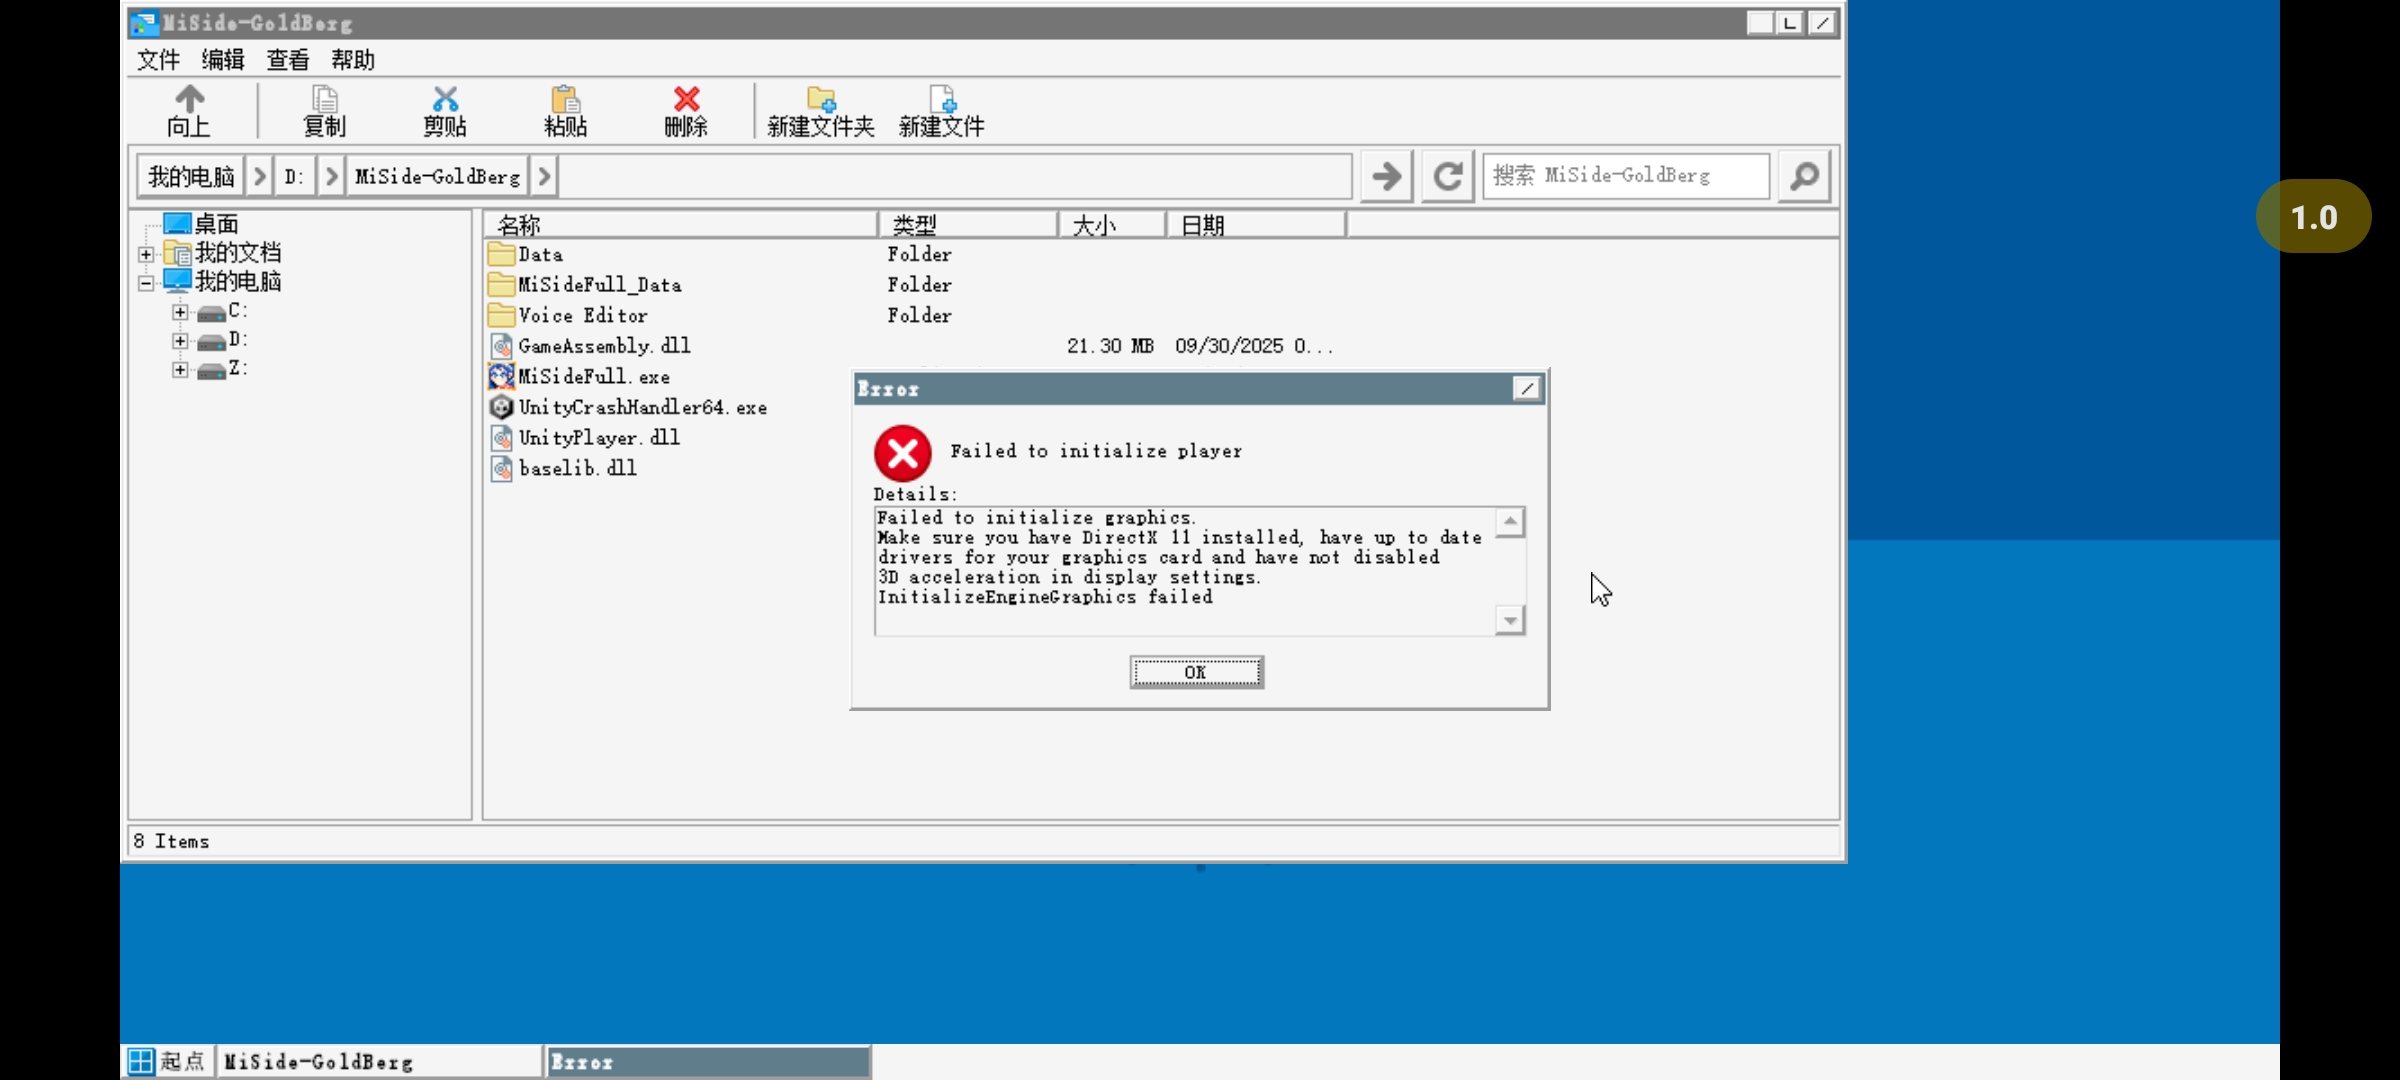Expand the D: drive tree node
Viewport: 2400px width, 1080px height.
[180, 341]
